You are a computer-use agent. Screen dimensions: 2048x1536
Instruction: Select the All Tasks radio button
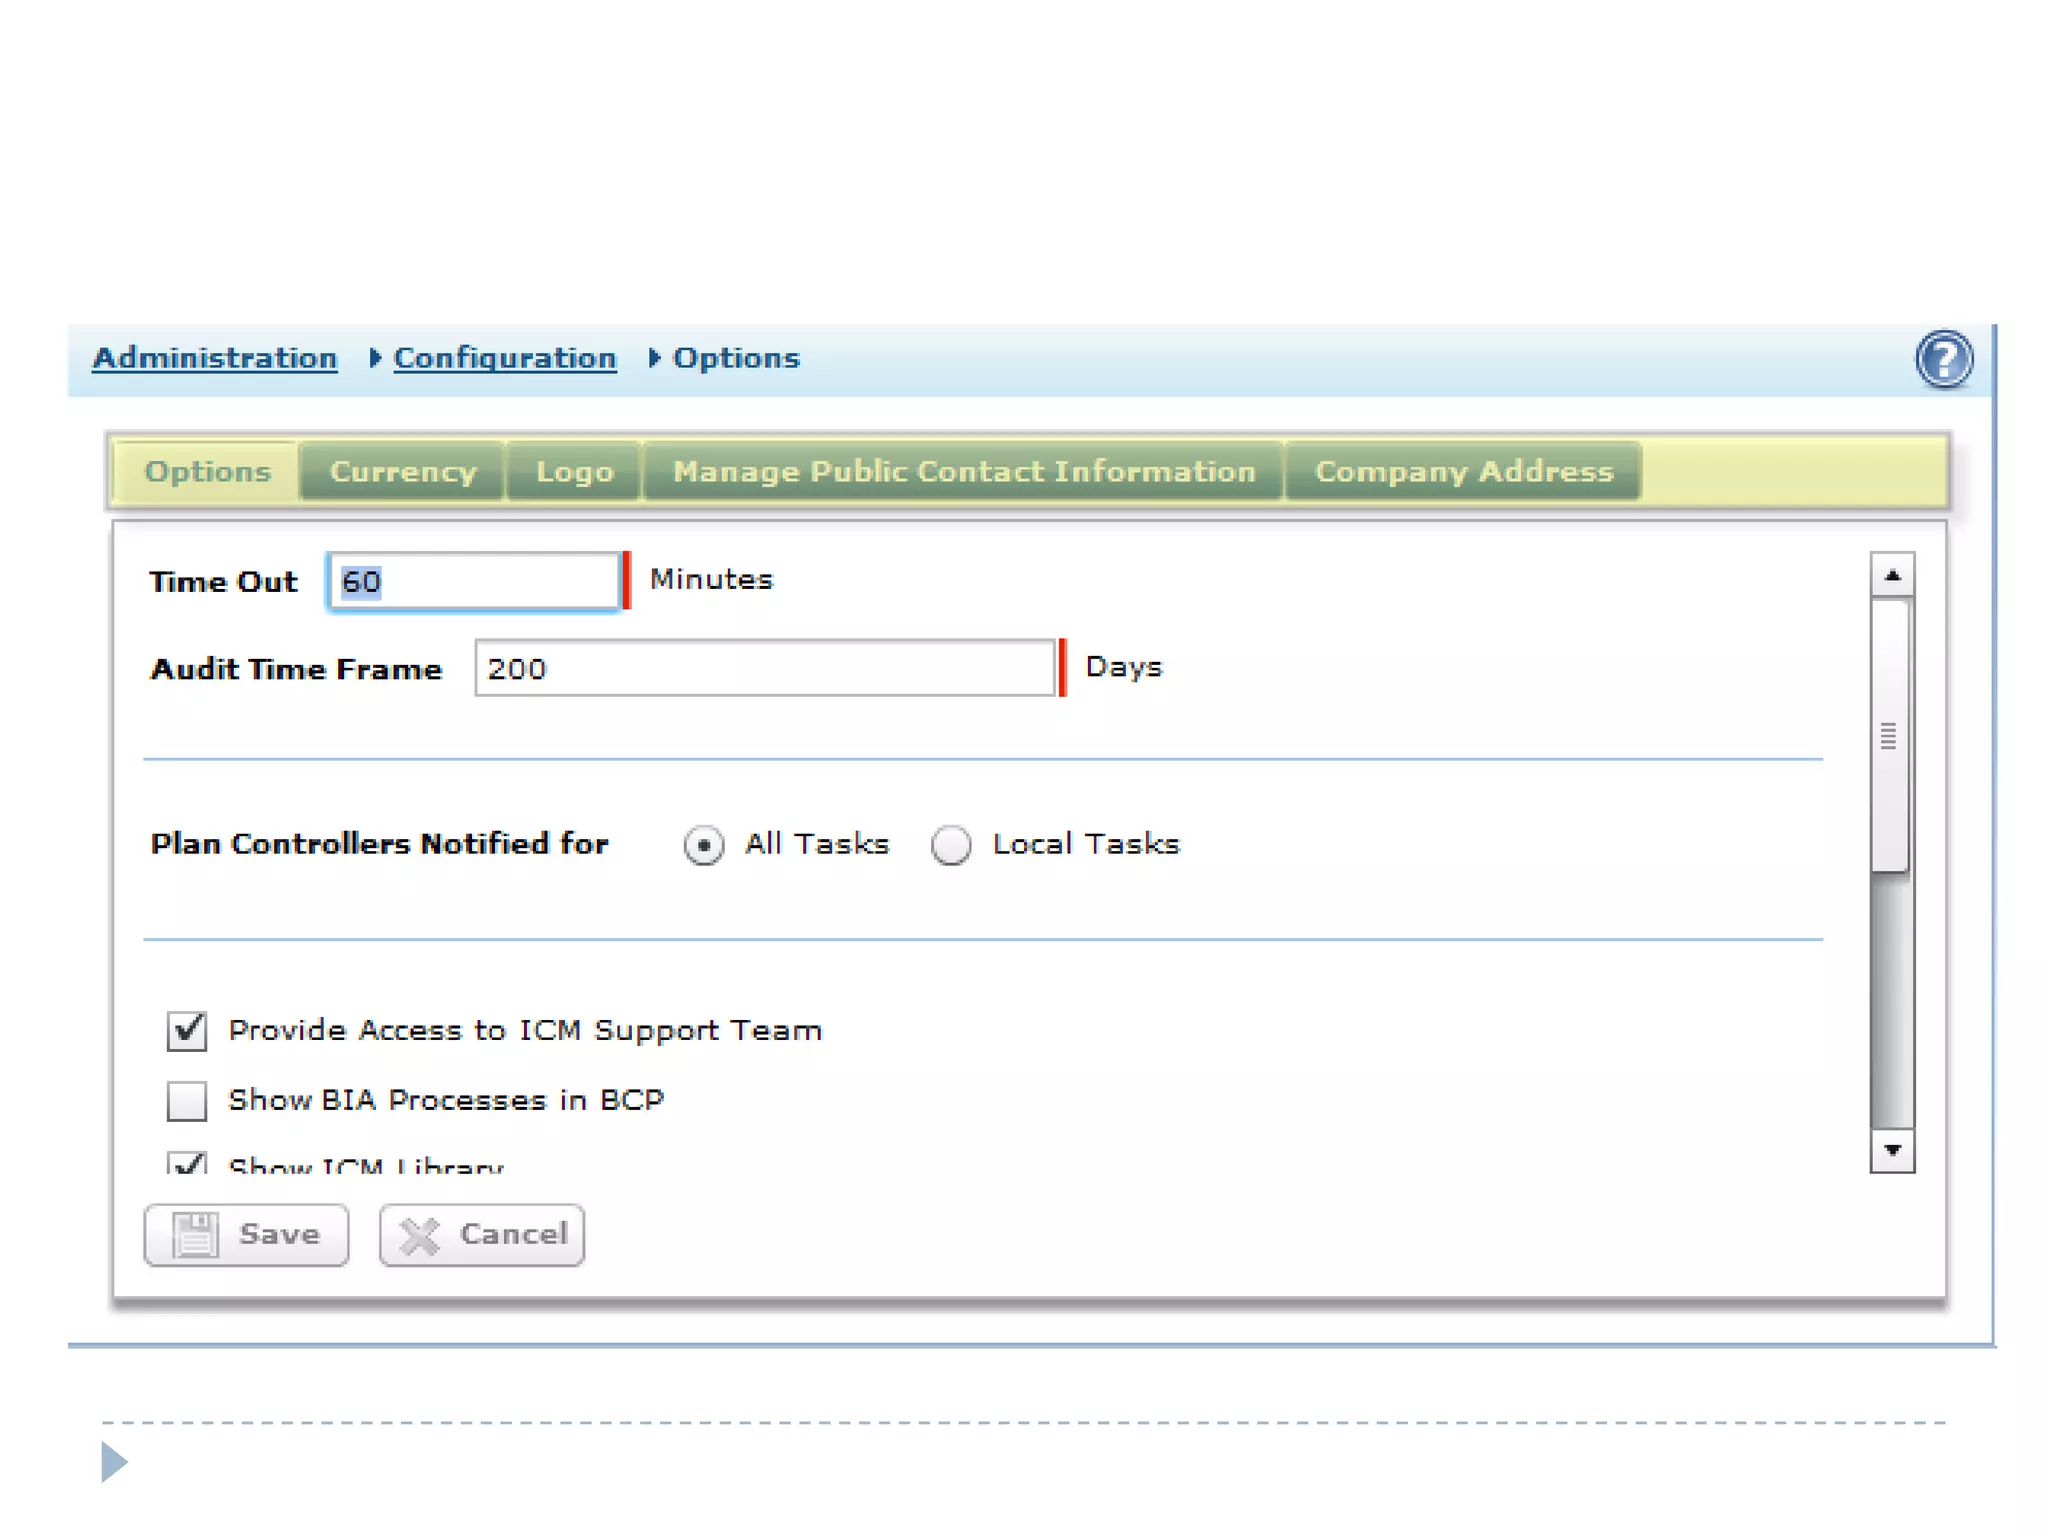click(704, 845)
